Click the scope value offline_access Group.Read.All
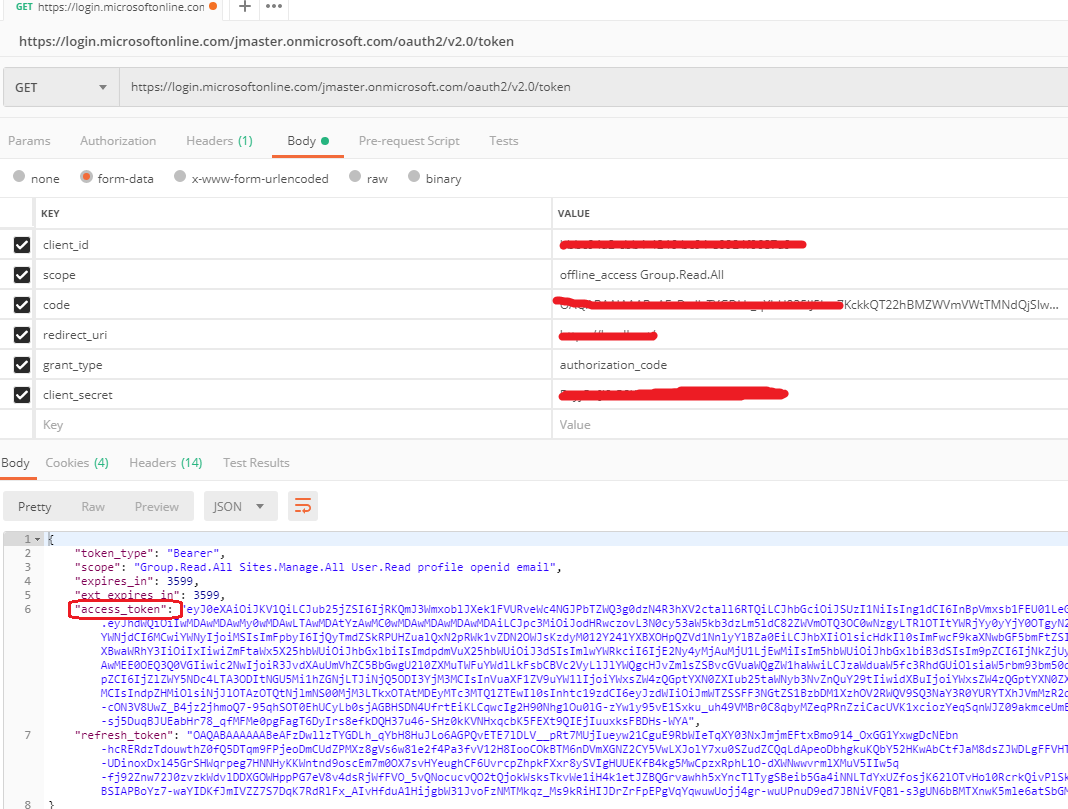This screenshot has height=809, width=1068. (642, 274)
